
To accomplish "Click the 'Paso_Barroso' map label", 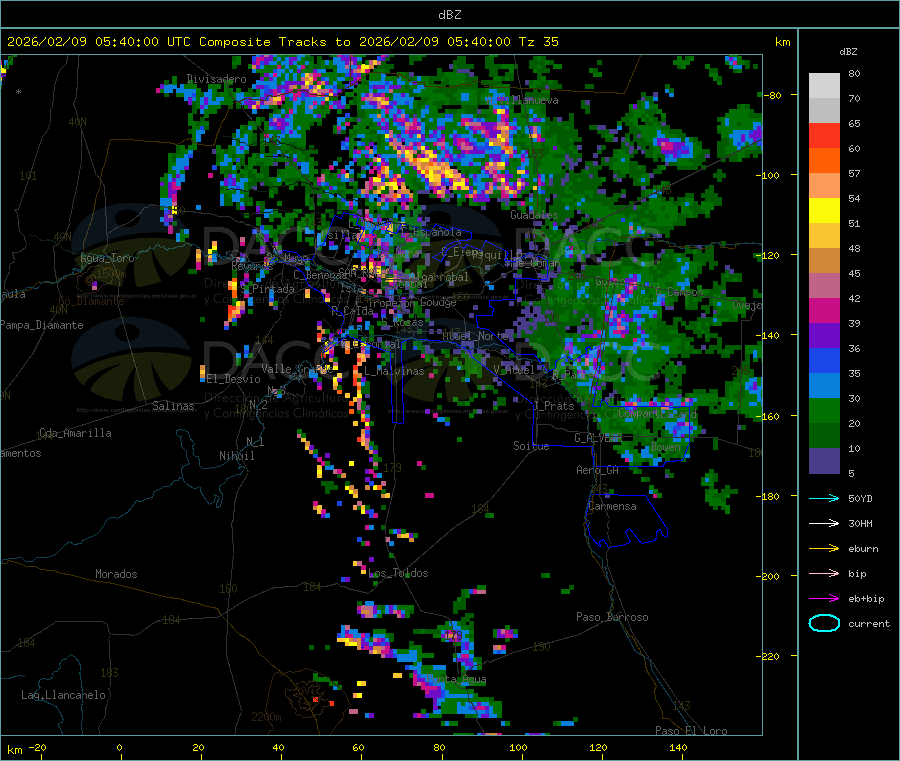I will 612,617.
